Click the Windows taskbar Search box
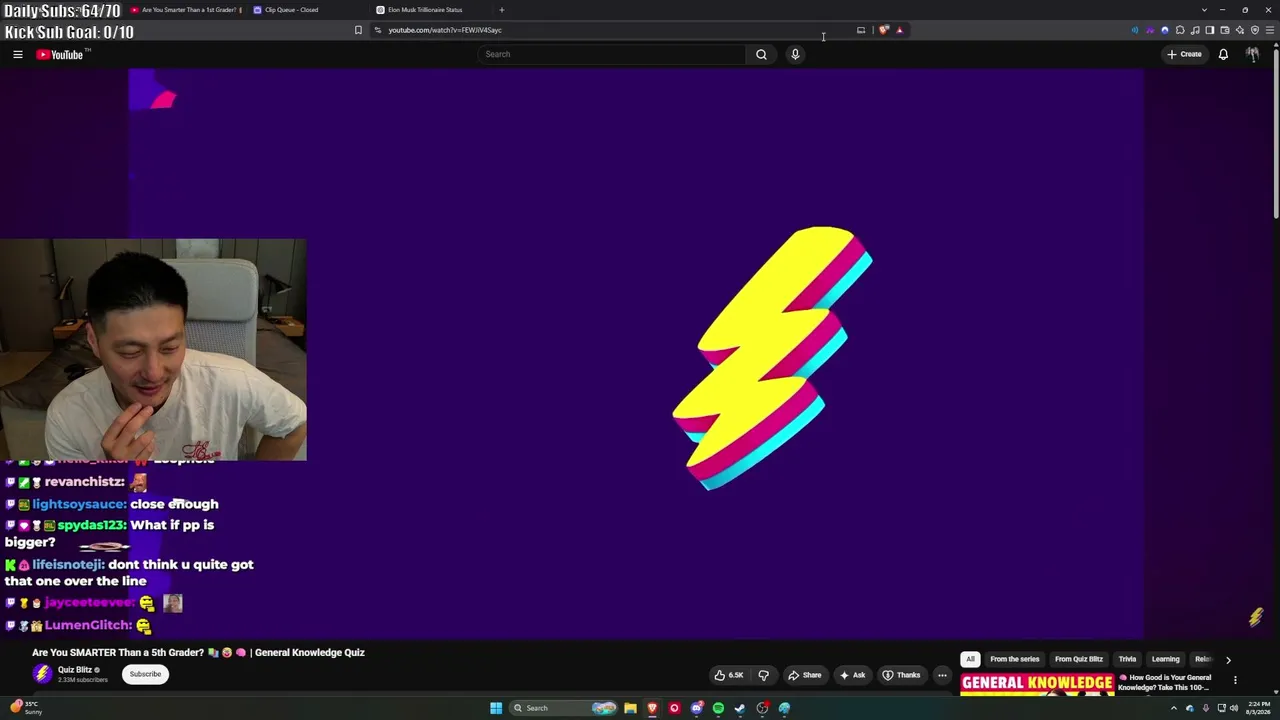1280x720 pixels. [x=563, y=708]
